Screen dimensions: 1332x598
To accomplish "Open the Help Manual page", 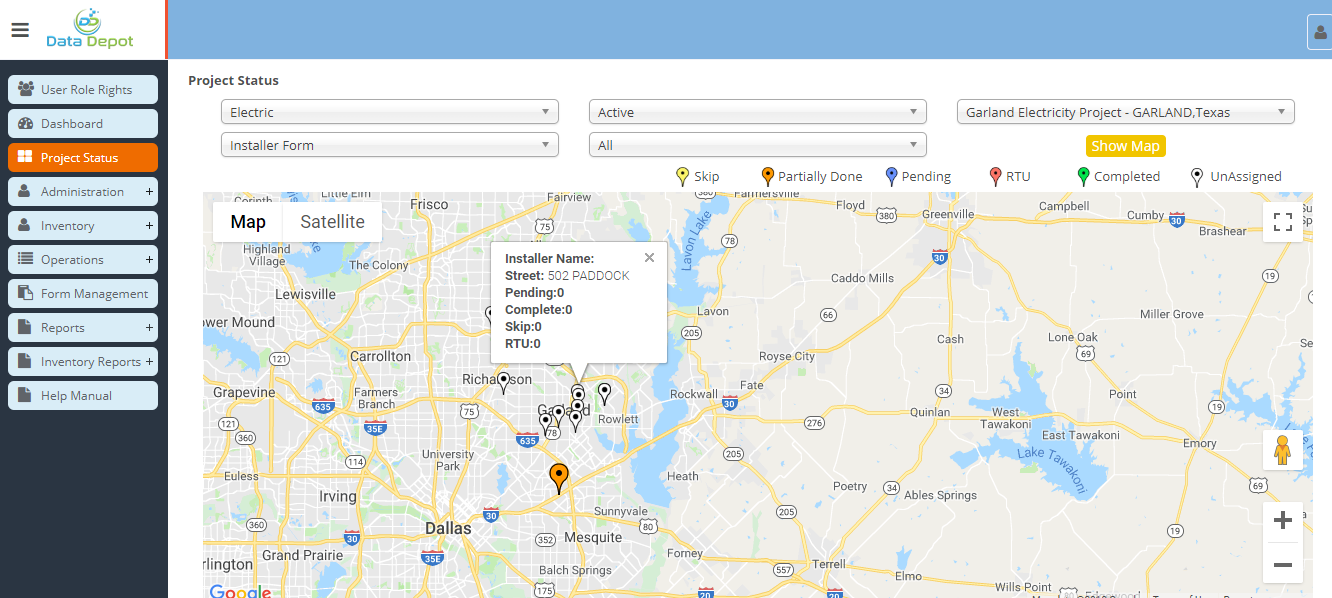I will point(83,396).
